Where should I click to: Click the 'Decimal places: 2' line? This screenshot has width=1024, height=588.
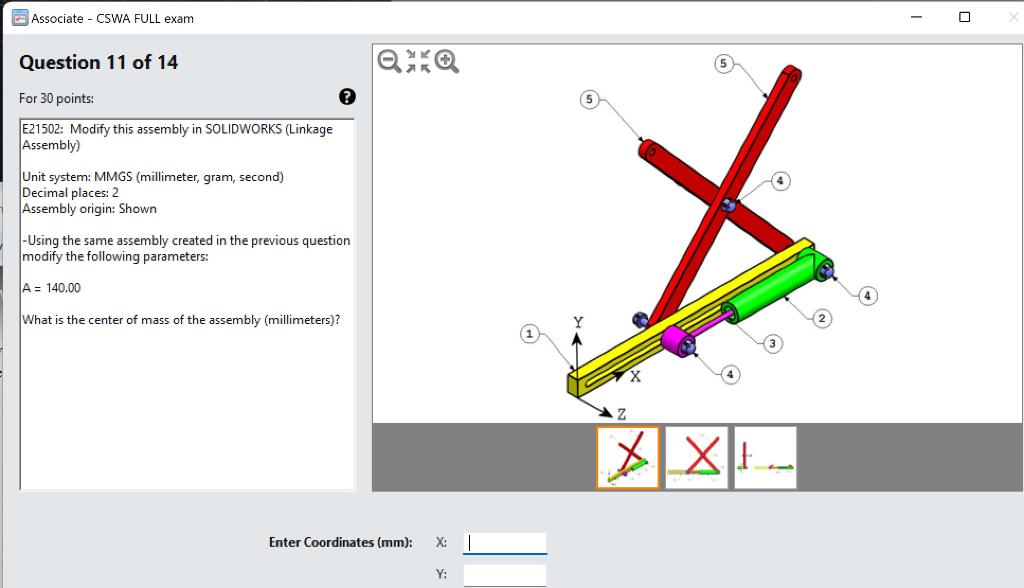click(71, 193)
